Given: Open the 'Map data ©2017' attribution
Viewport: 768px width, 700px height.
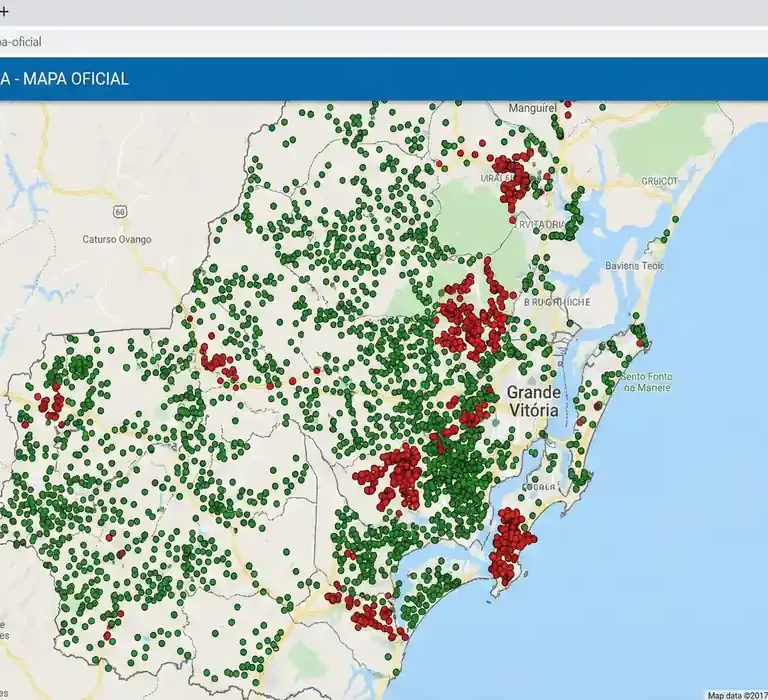Looking at the screenshot, I should point(738,695).
